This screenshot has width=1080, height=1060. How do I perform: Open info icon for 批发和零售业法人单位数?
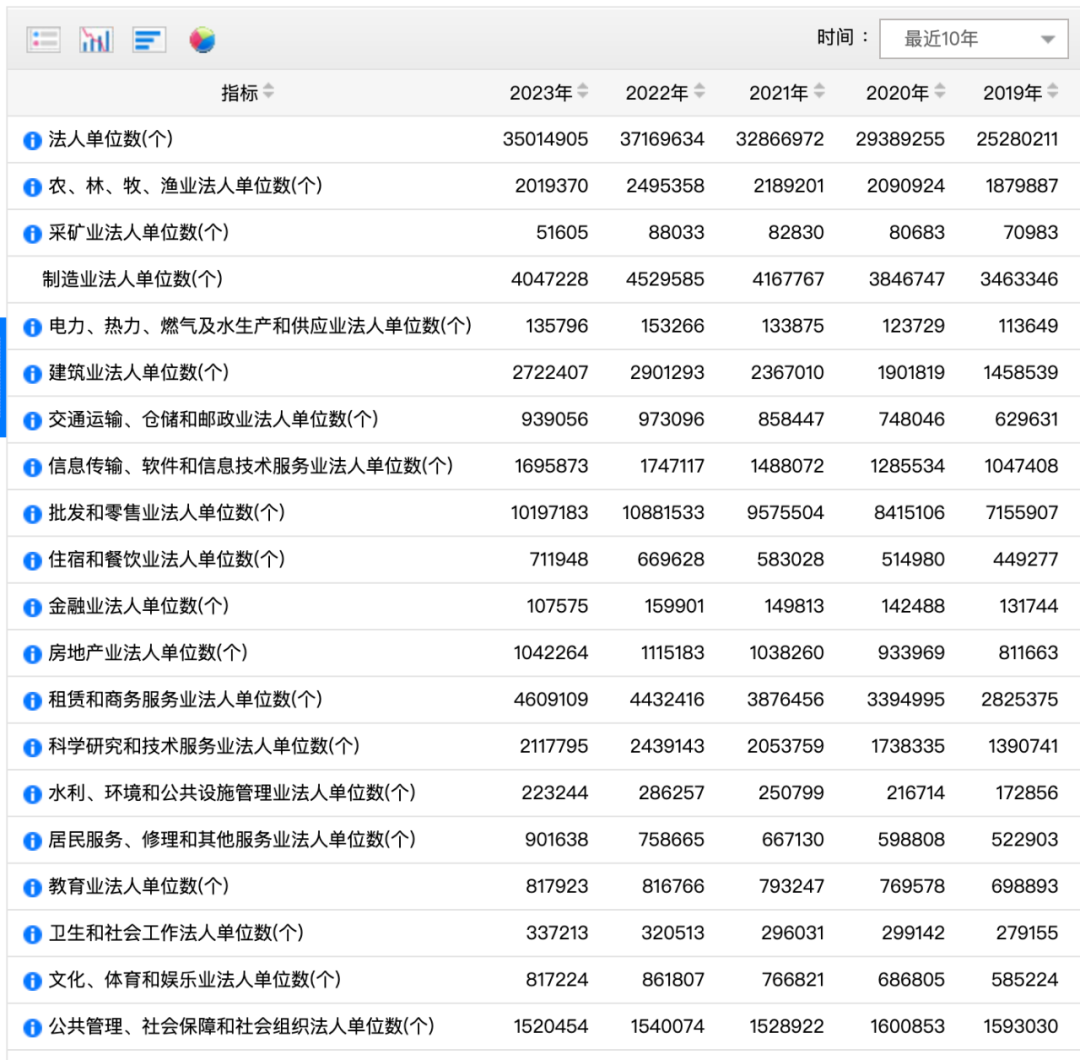coord(32,513)
